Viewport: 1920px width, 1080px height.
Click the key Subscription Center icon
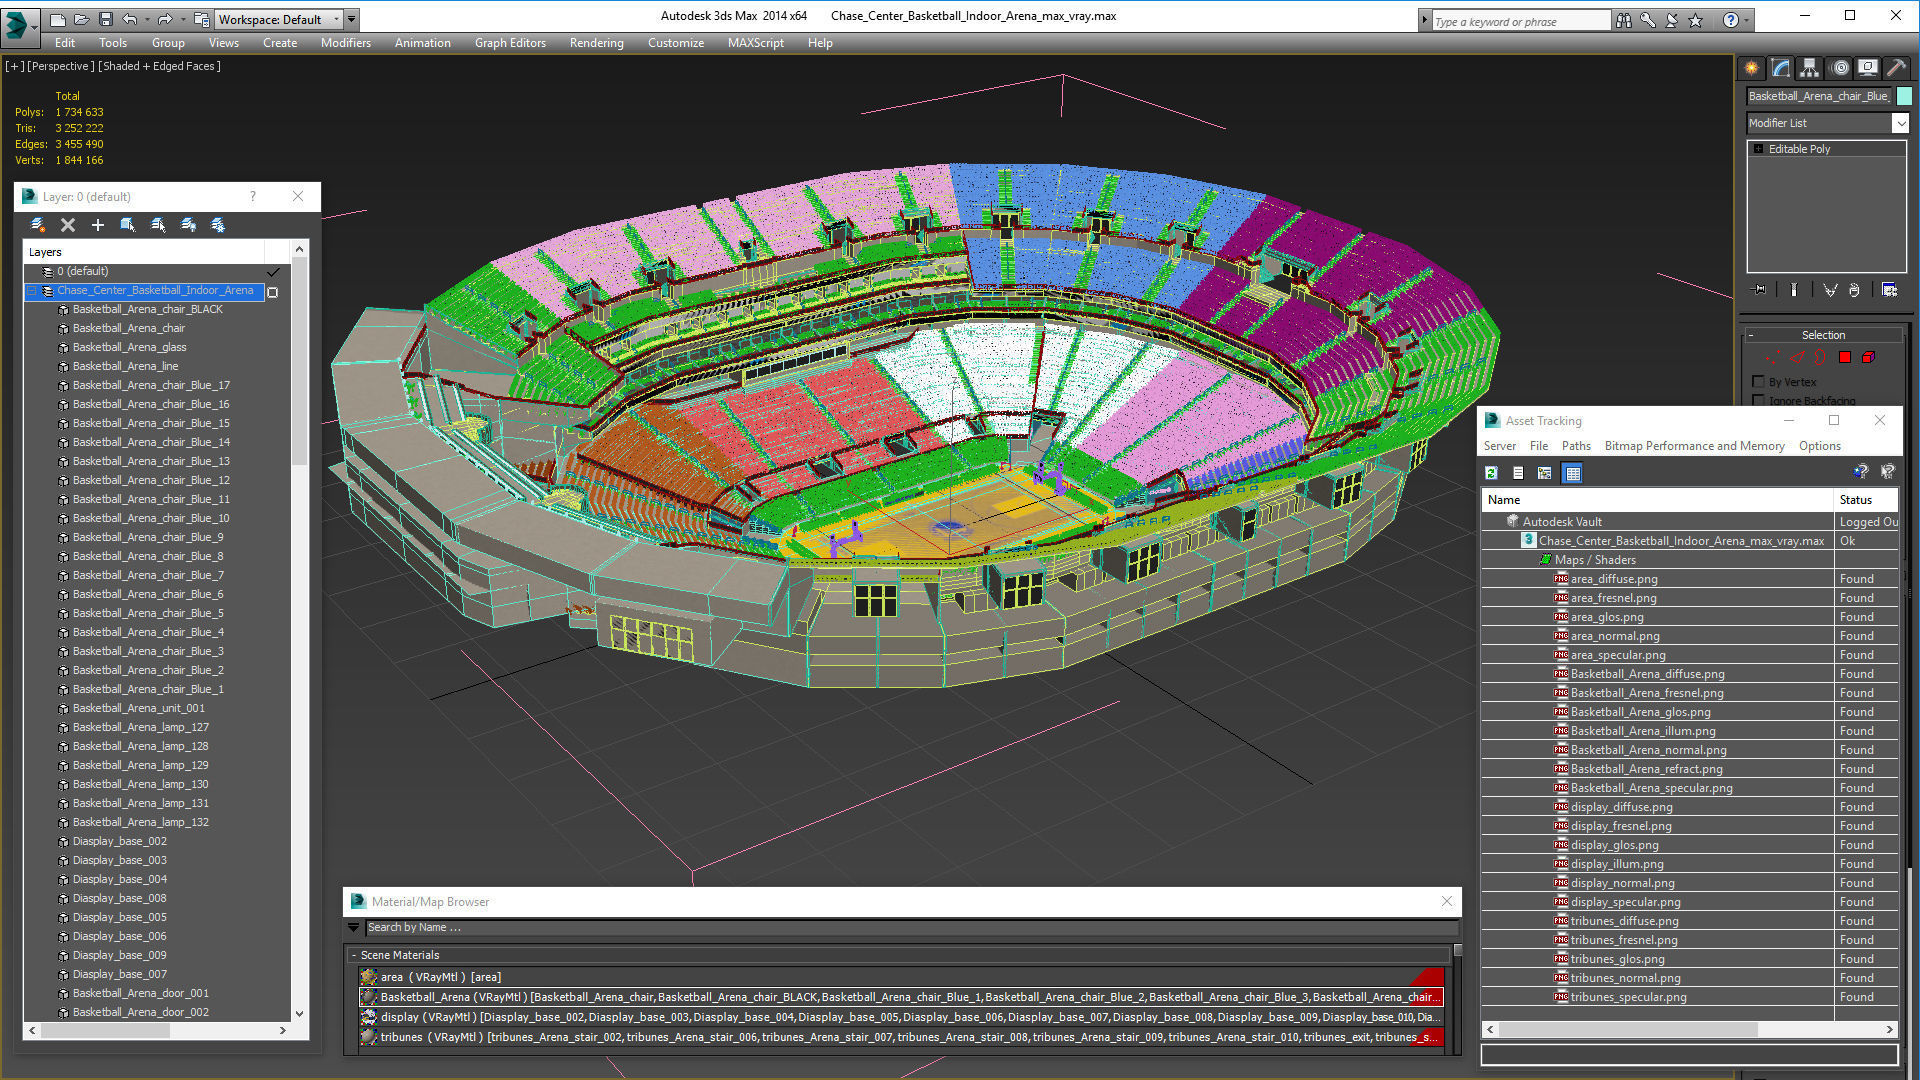point(1648,20)
